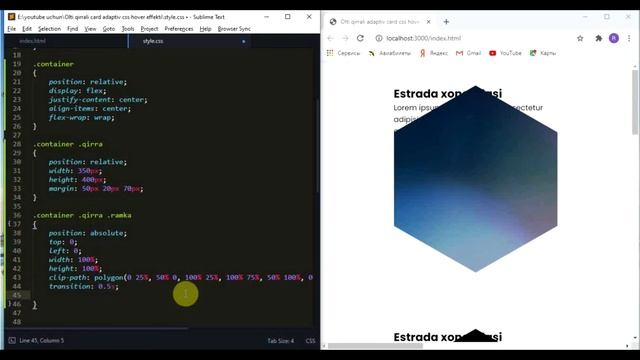Click the page scroll down arrow
Image resolution: width=640 pixels, height=360 pixels.
tap(635, 338)
